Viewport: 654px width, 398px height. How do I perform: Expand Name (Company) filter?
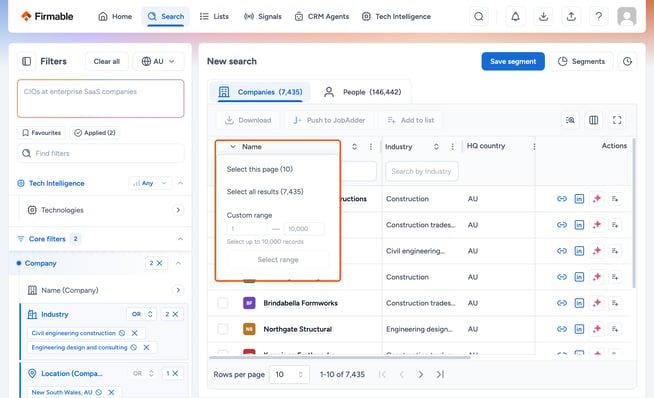[178, 290]
